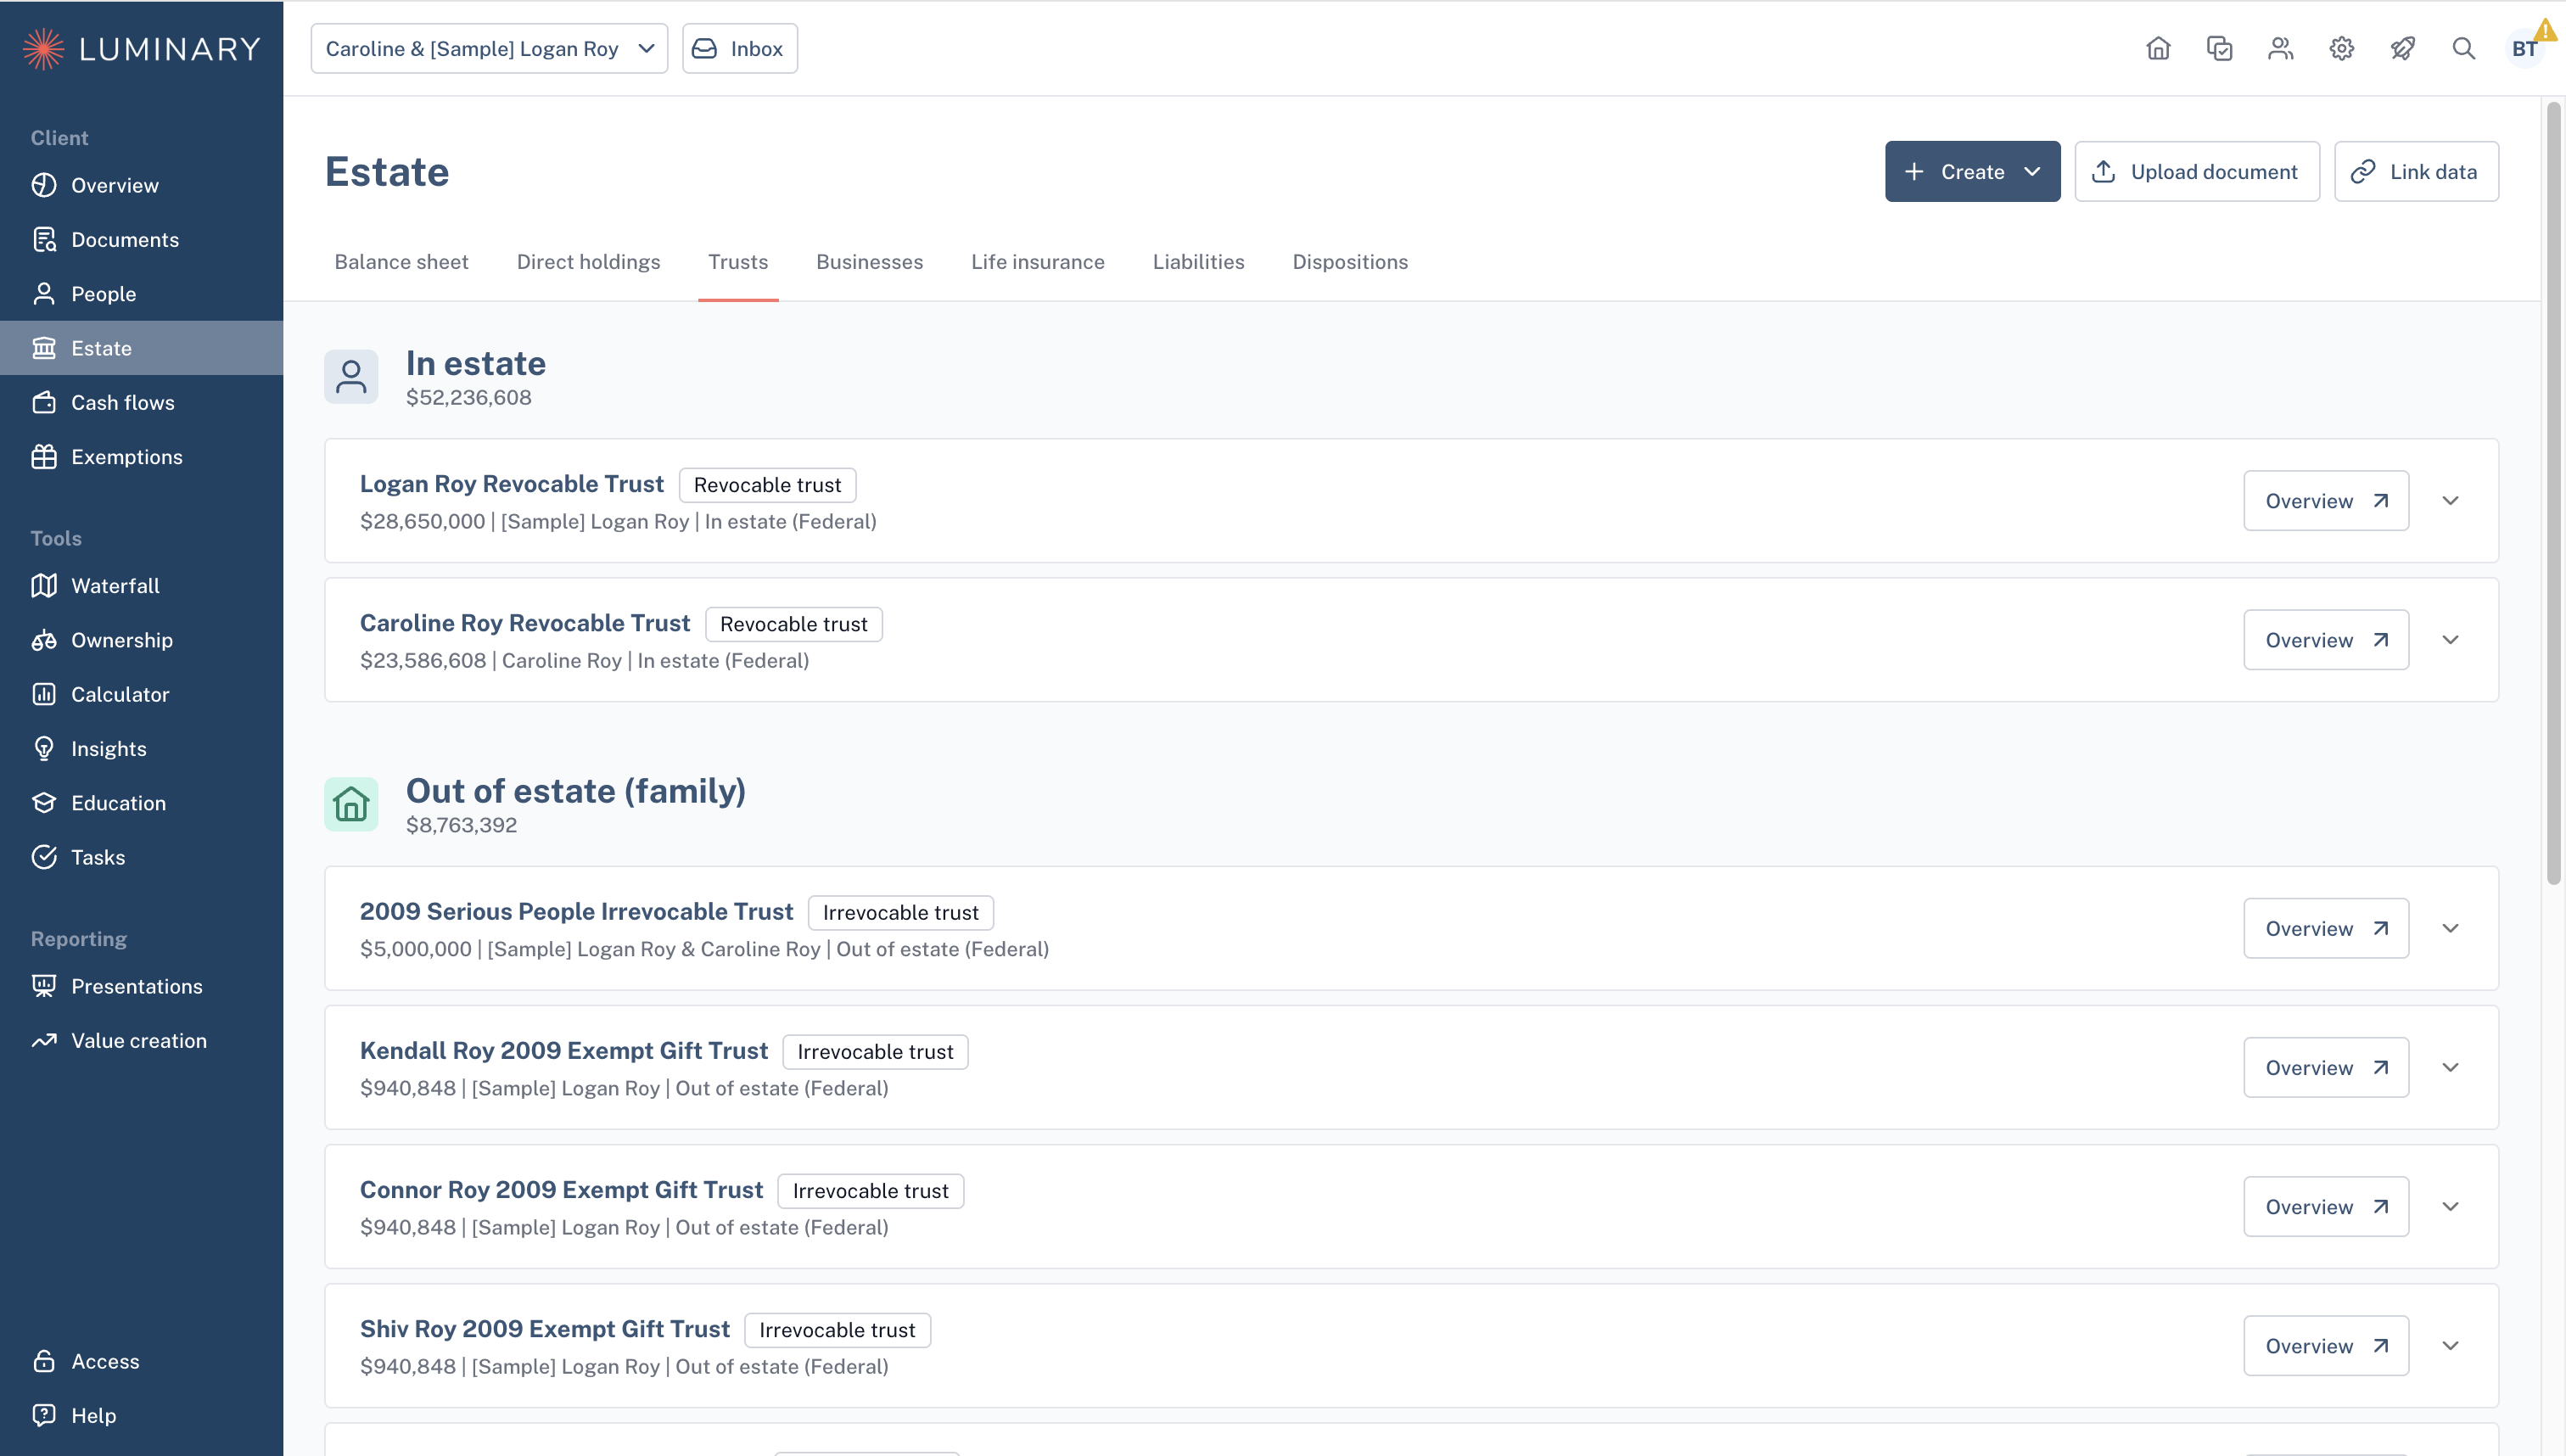This screenshot has width=2566, height=1456.
Task: Open the people/users icon in top bar
Action: point(2280,48)
